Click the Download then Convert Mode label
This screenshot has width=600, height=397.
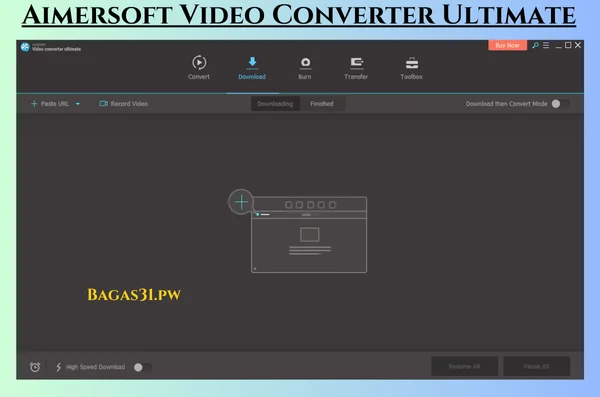[x=506, y=104]
